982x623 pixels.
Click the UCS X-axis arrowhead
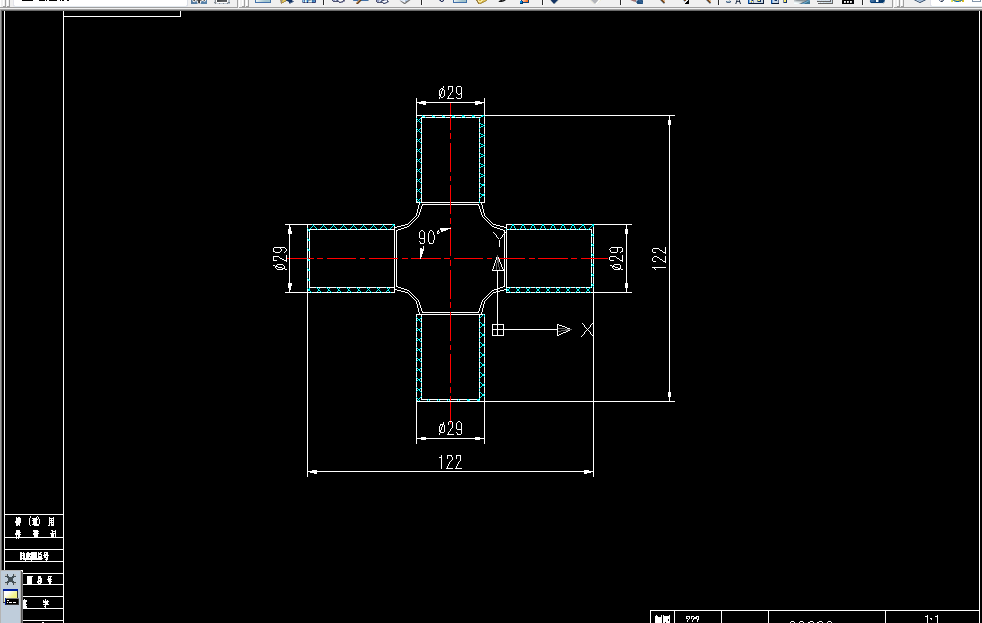pos(564,330)
